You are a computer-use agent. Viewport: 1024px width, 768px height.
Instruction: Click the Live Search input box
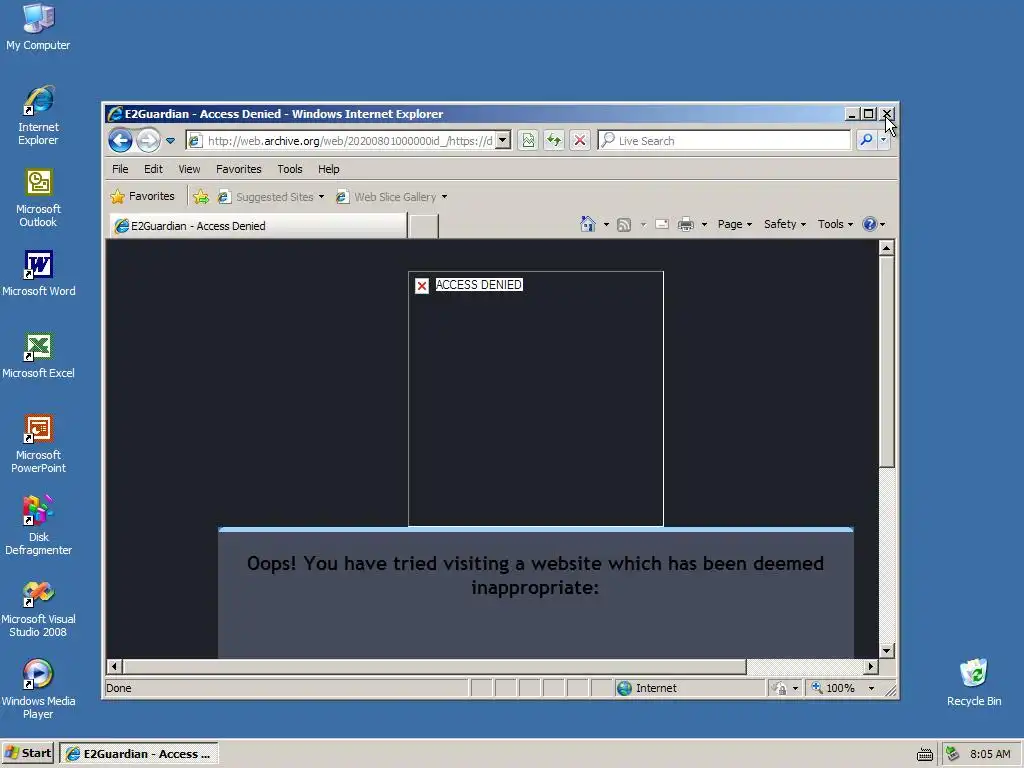coord(724,140)
